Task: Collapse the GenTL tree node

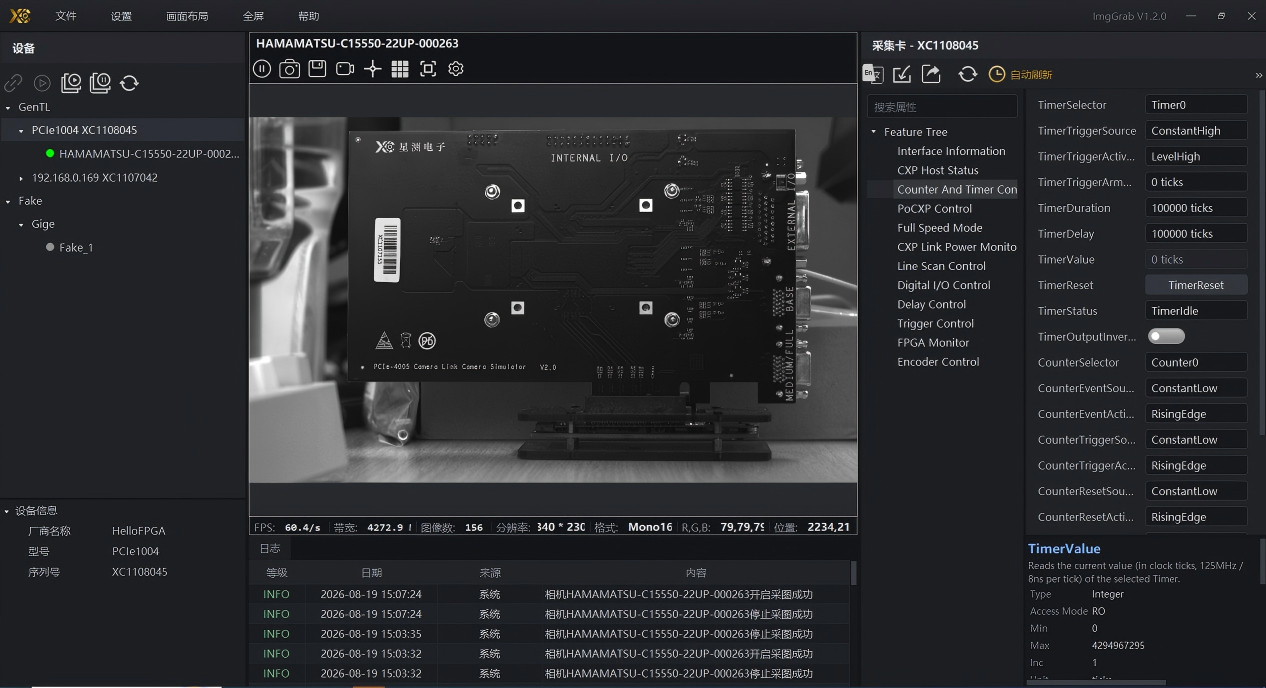Action: point(8,107)
